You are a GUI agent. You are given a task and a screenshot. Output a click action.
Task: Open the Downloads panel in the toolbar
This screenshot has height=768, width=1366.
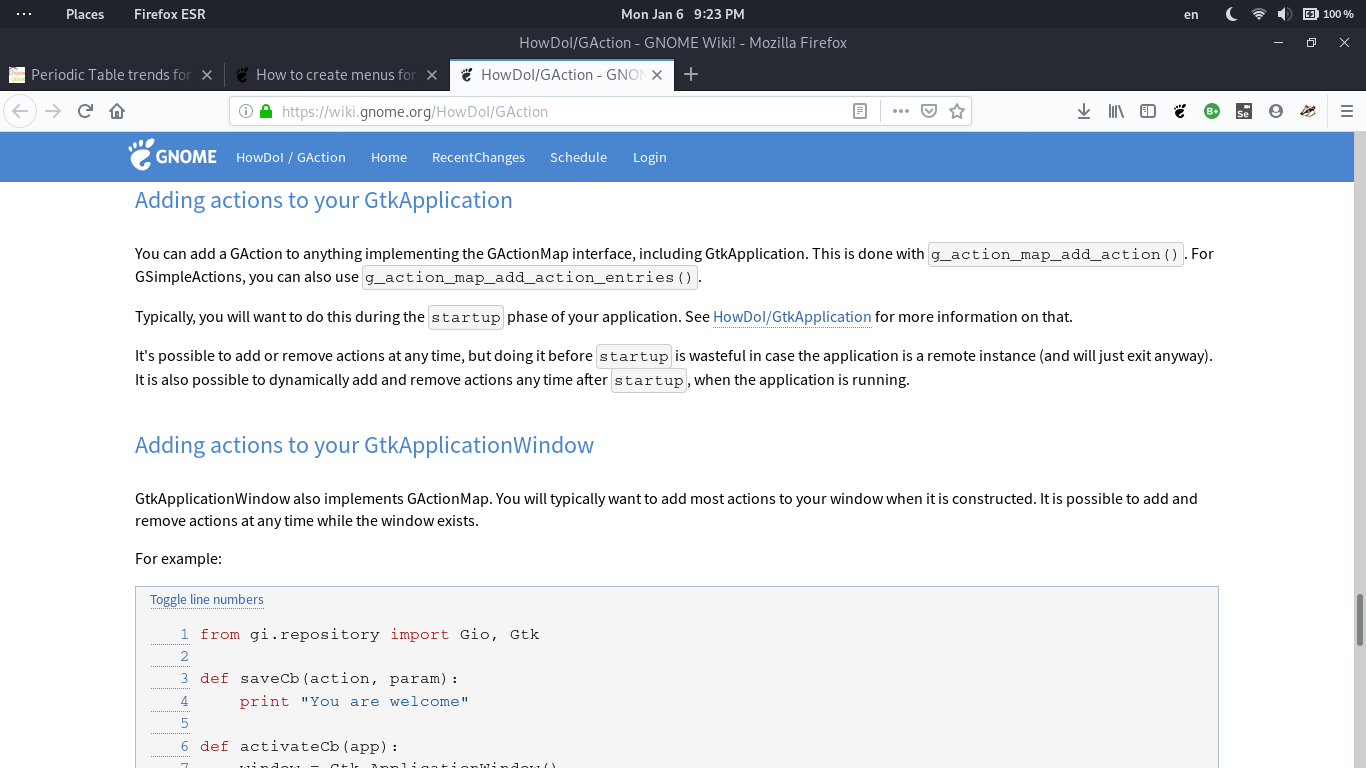(1084, 111)
